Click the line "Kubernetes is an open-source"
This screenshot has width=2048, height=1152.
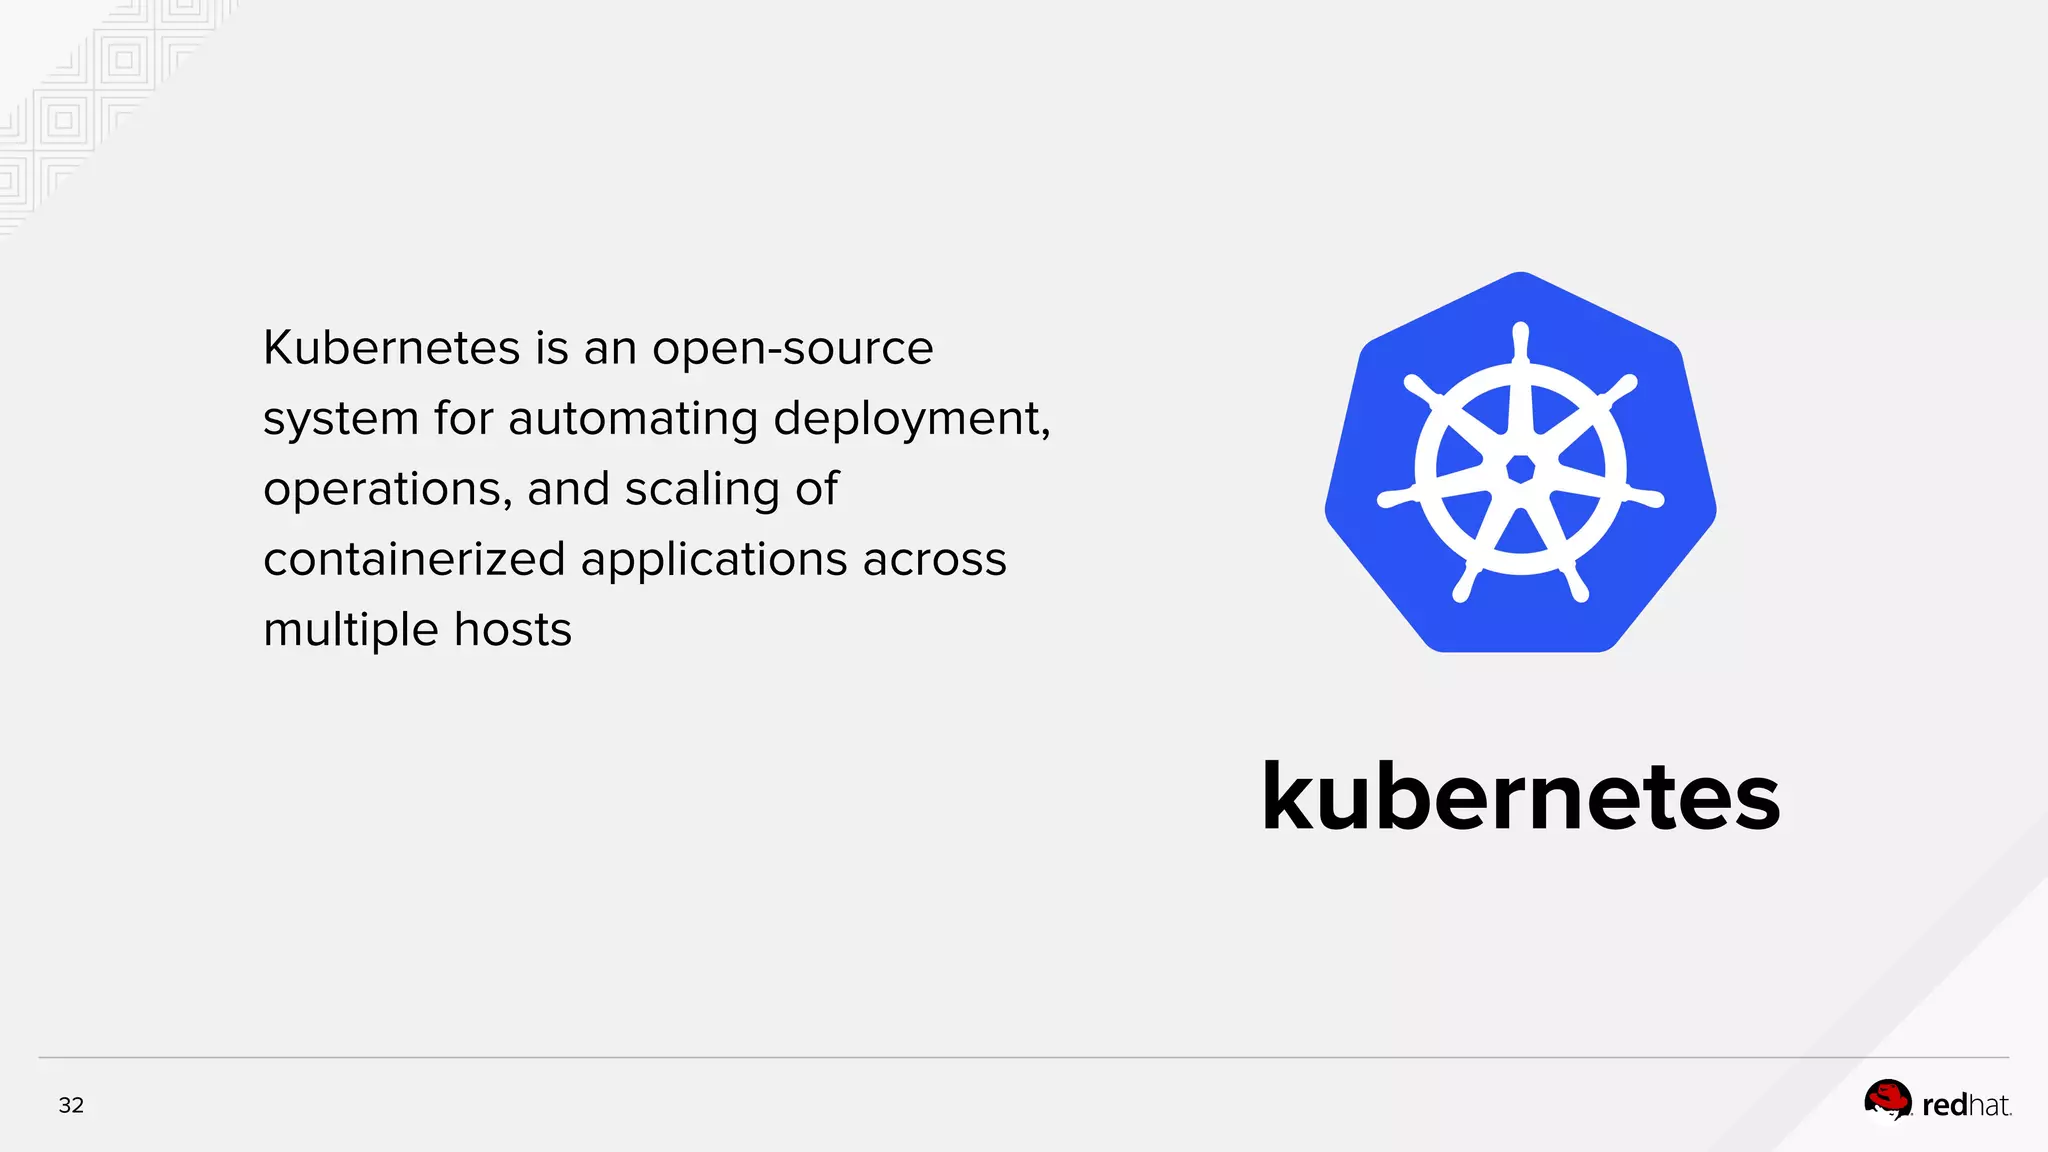coord(598,348)
